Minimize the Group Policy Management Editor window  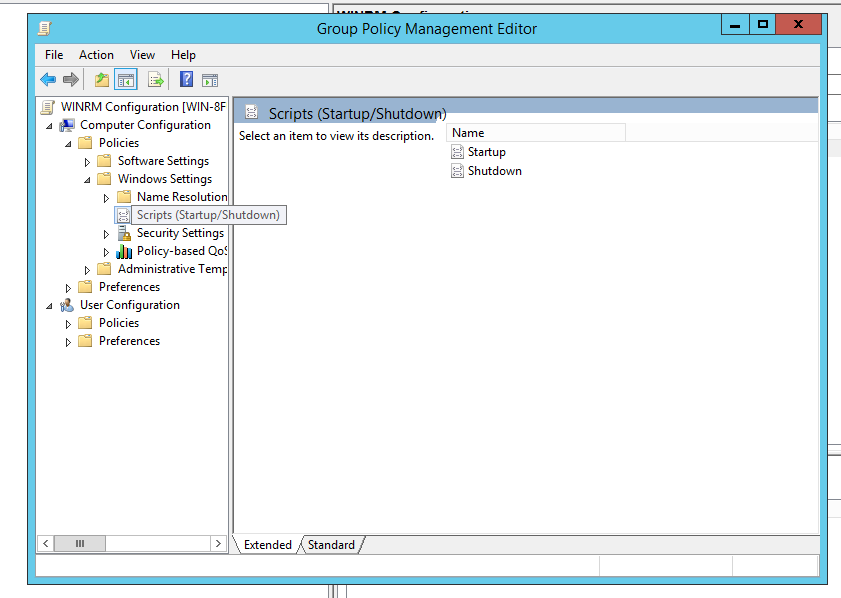(735, 25)
